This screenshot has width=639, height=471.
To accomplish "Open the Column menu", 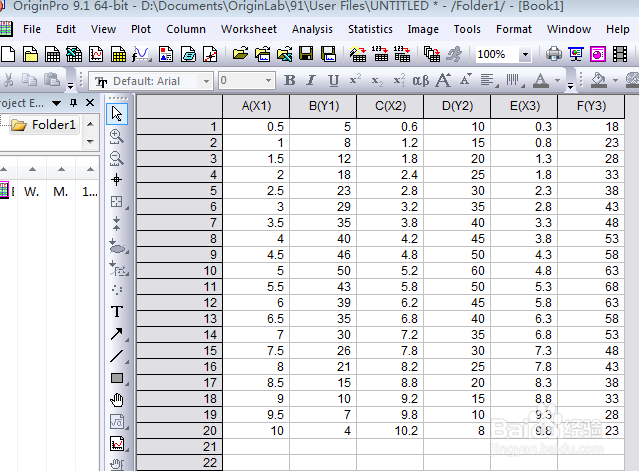I will (x=186, y=29).
